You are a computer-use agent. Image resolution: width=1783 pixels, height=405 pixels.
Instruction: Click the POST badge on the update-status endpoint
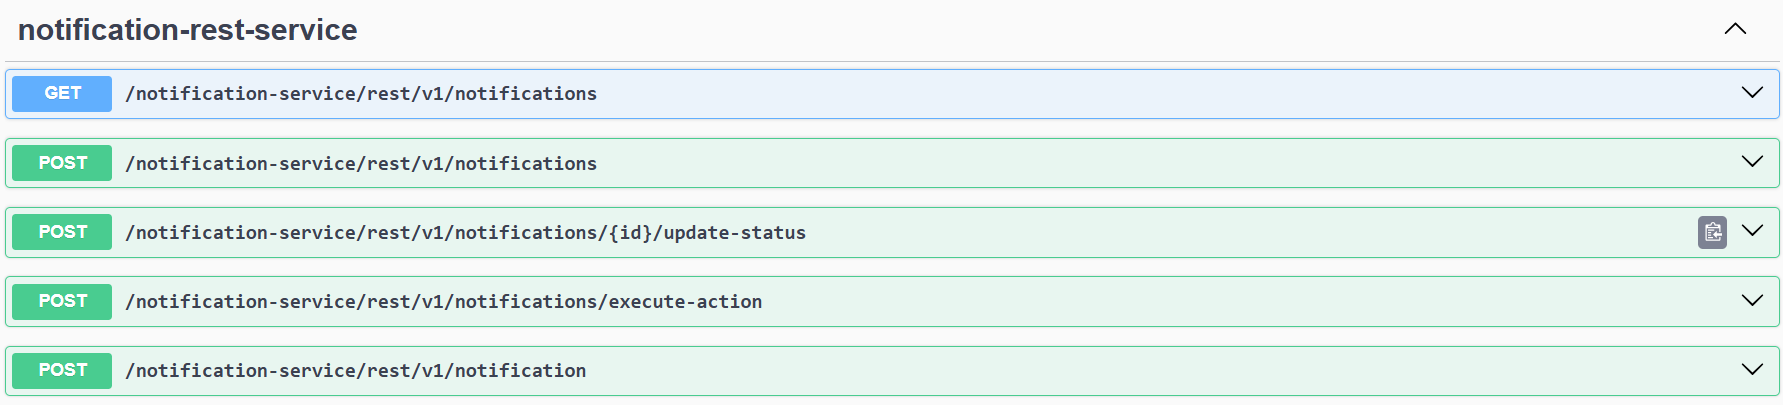click(62, 232)
